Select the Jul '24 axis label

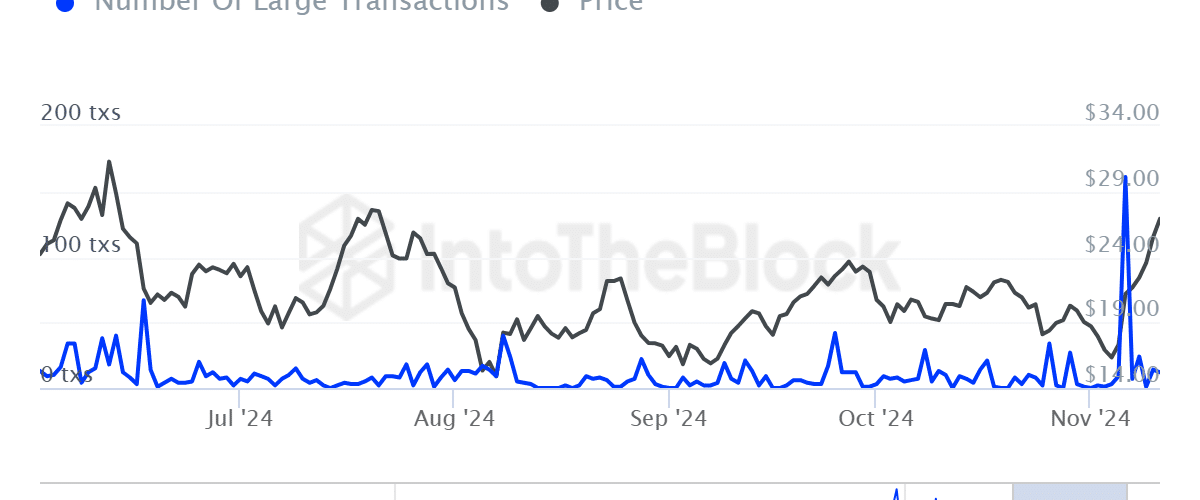[x=239, y=419]
